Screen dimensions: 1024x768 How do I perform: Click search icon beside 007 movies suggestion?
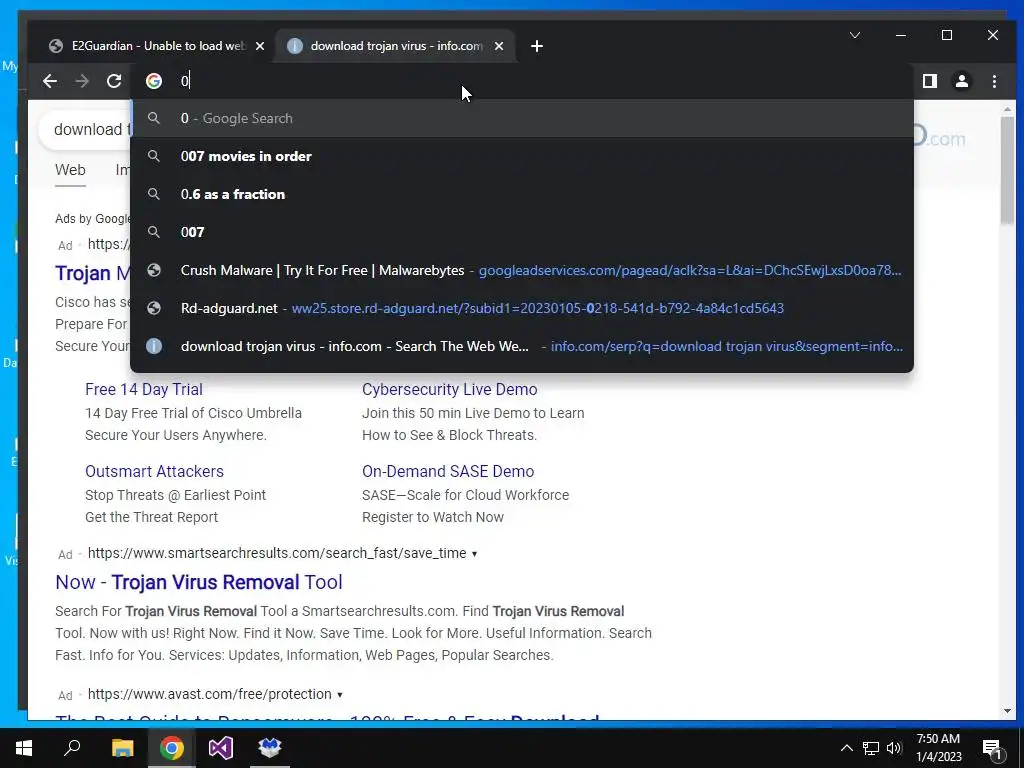154,156
